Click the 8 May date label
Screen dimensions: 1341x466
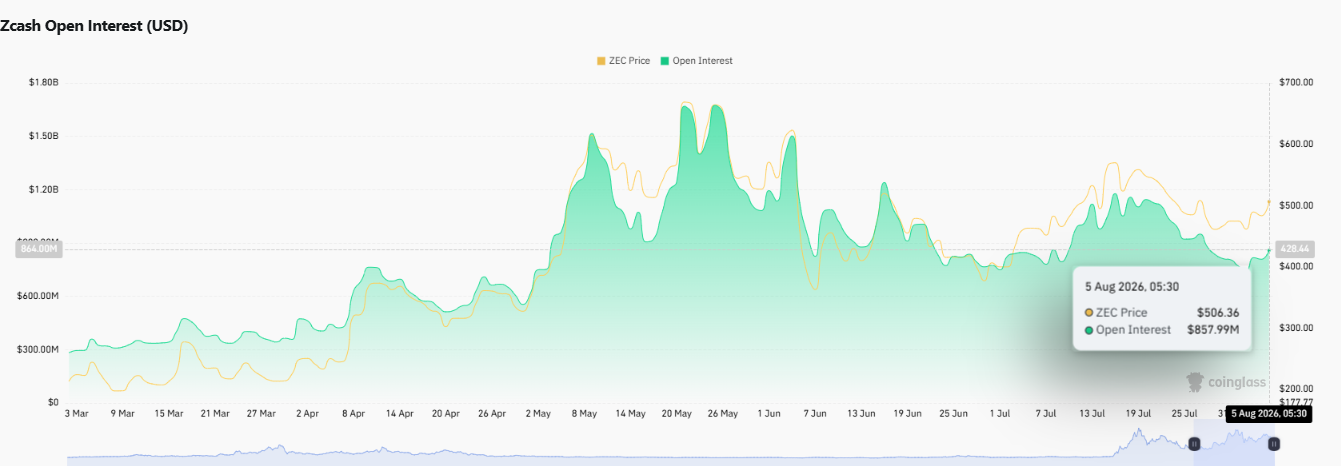583,413
